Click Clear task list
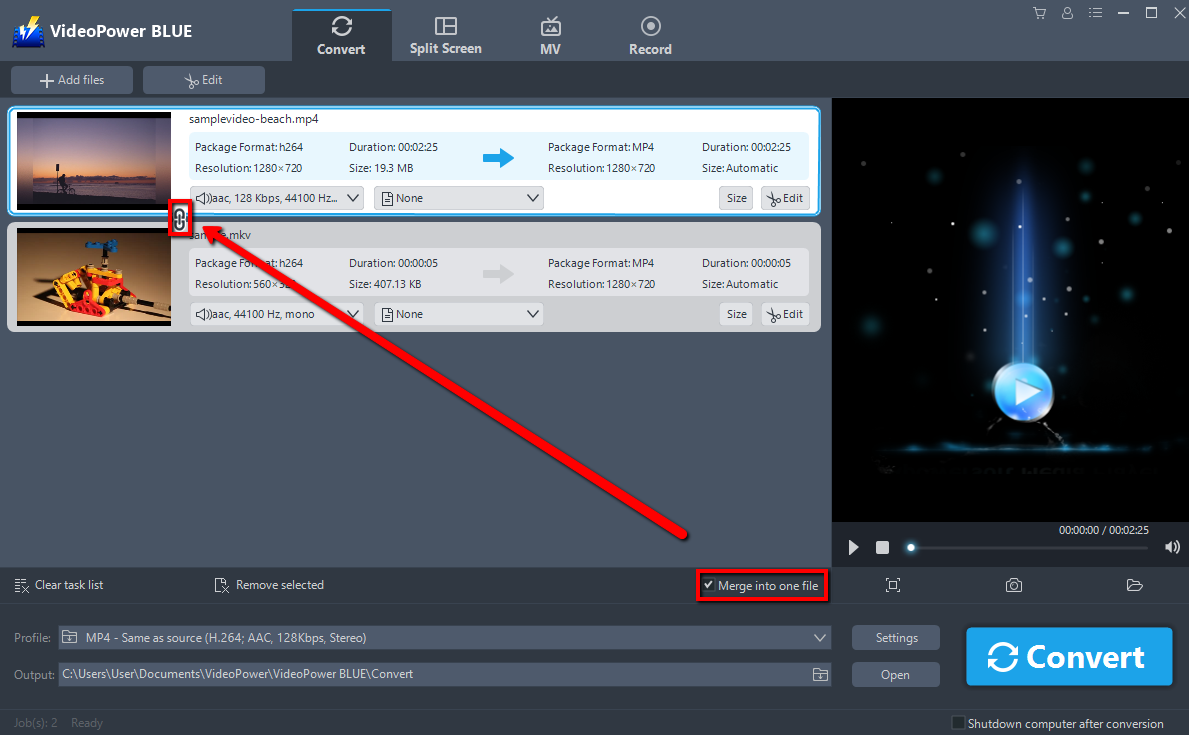Viewport: 1189px width, 735px height. click(59, 585)
